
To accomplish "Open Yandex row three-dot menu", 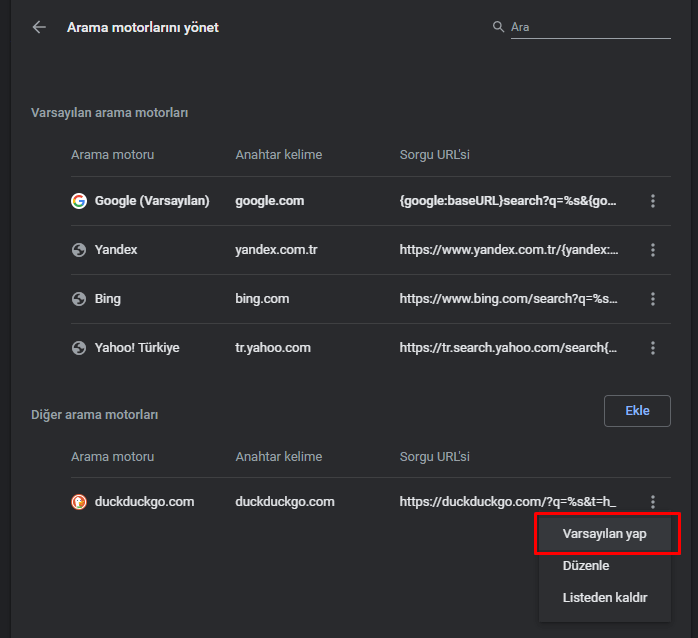I will 653,250.
